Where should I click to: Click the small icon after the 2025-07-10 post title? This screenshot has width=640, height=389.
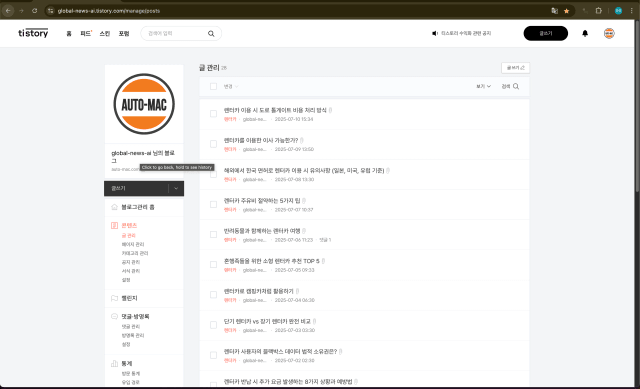(330, 110)
